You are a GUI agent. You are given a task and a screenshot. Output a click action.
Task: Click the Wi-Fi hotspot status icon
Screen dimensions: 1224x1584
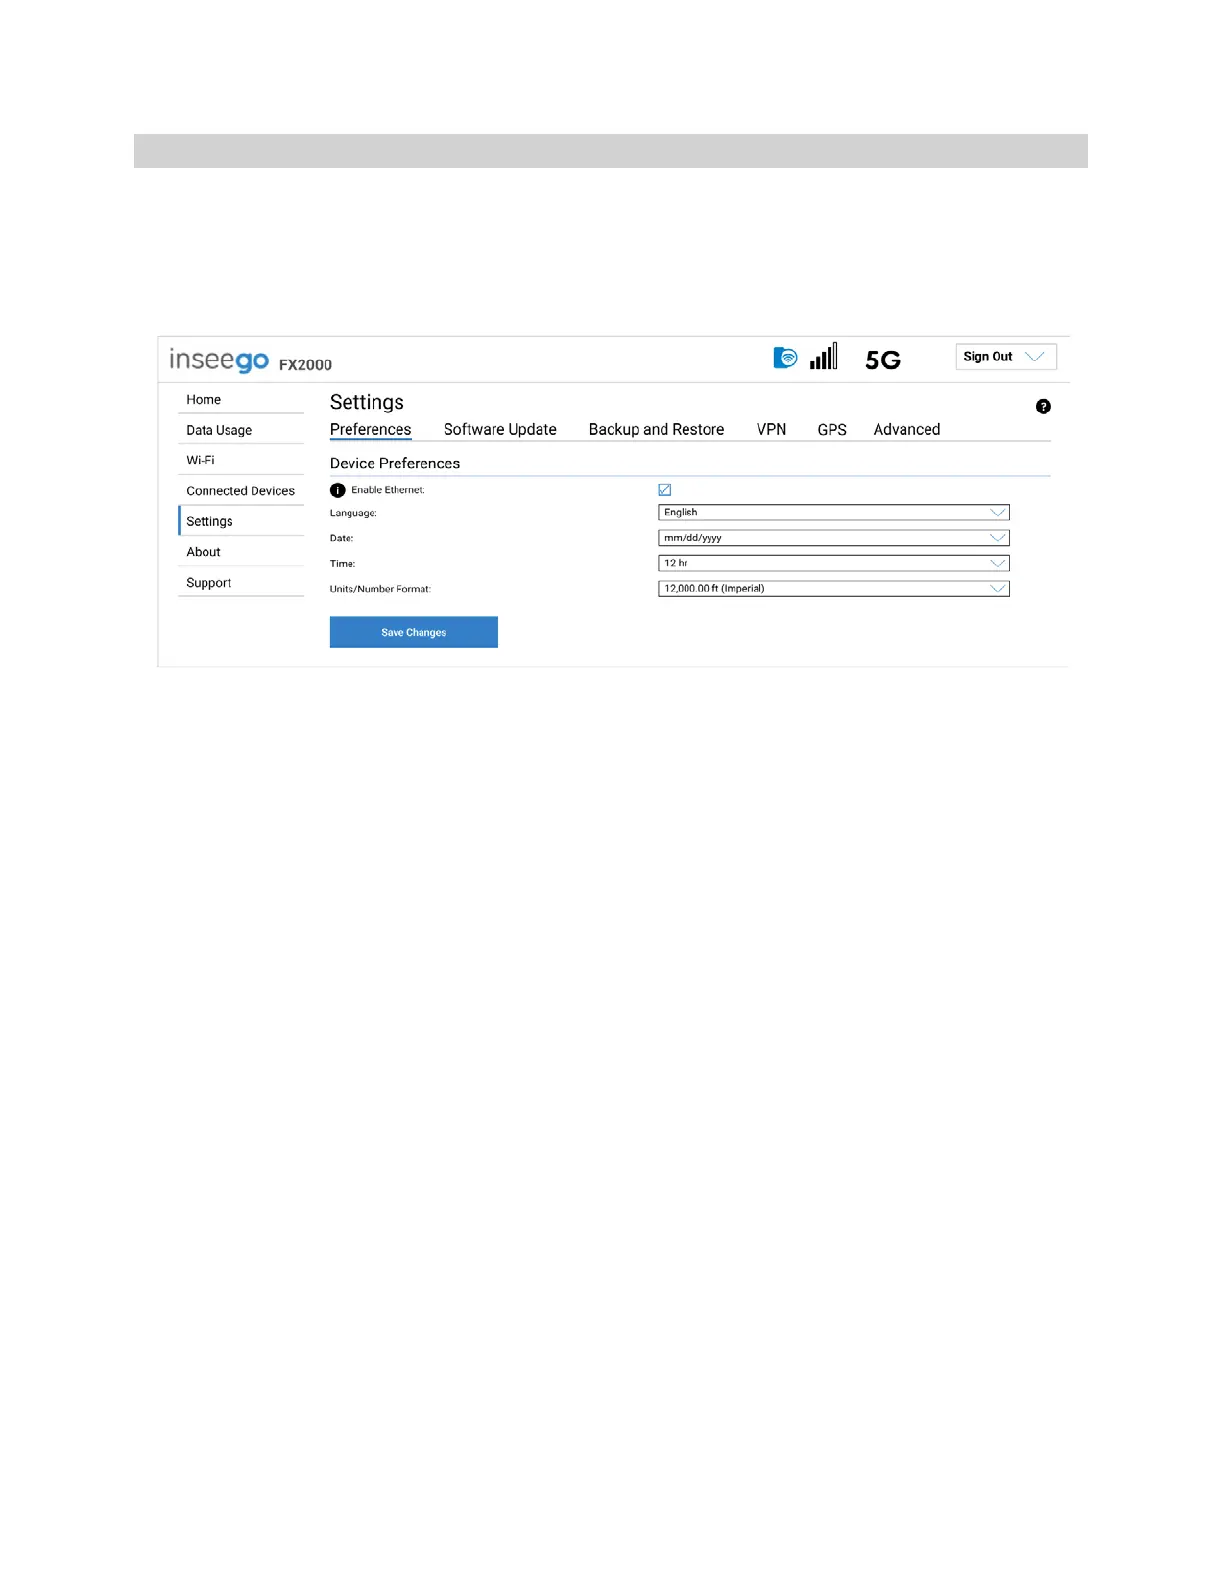(786, 357)
